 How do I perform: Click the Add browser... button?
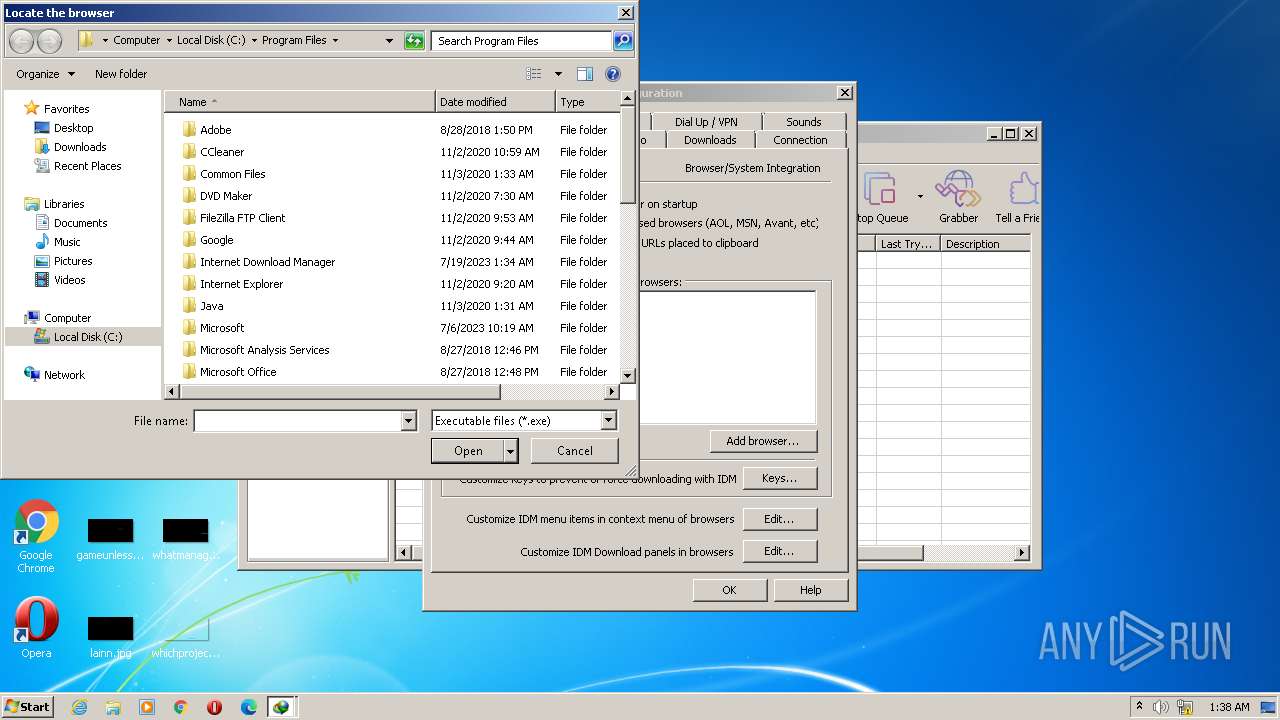pos(763,441)
